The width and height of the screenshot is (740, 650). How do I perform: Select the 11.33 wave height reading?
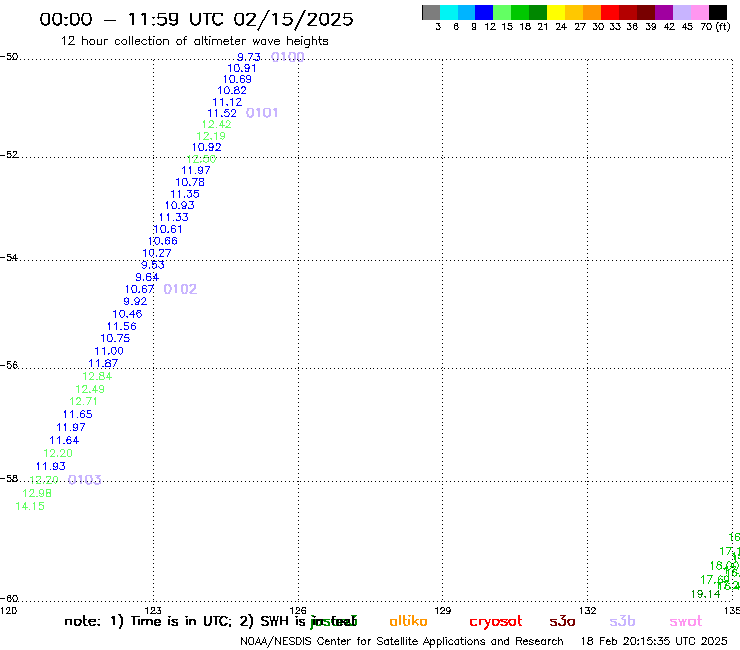(x=174, y=217)
